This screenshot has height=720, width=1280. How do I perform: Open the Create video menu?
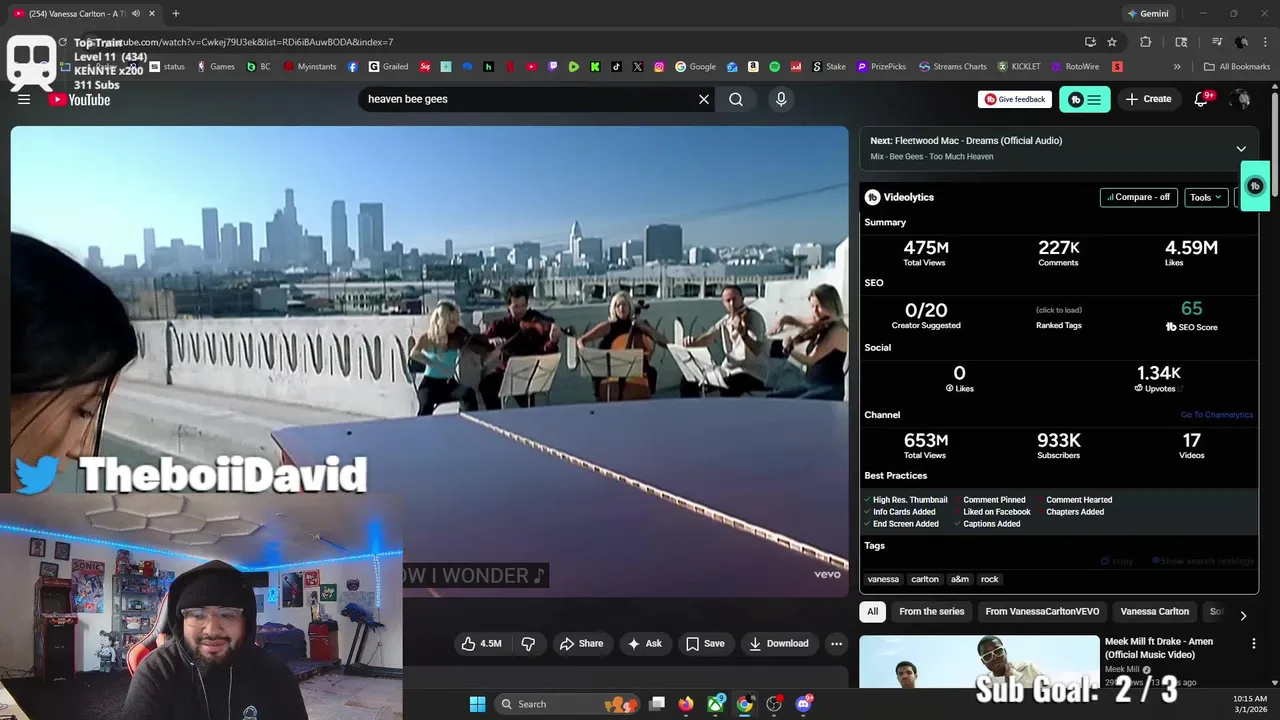[1148, 99]
